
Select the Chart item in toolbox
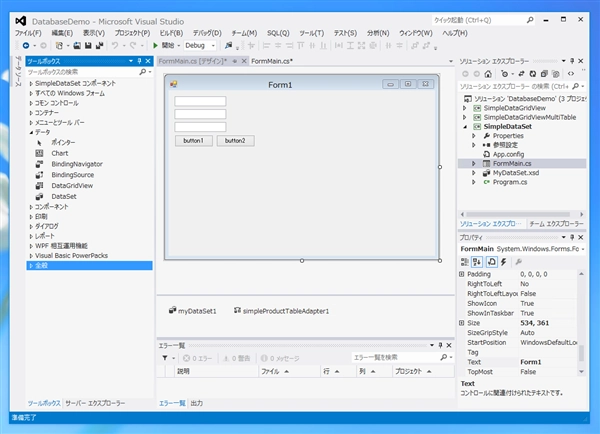pos(60,153)
